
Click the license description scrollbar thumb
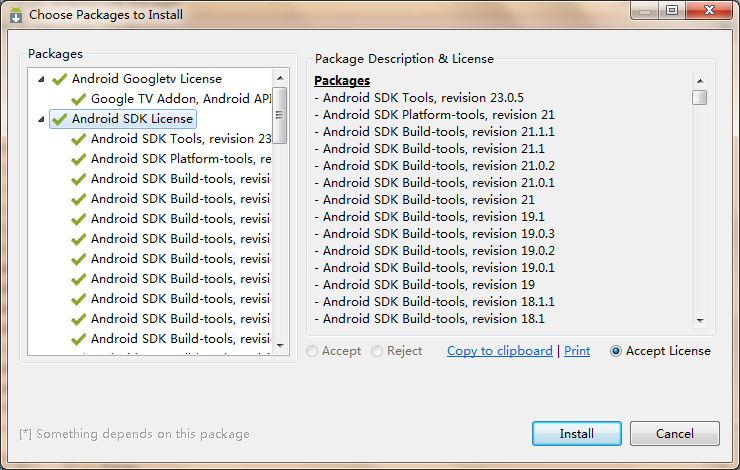[x=699, y=97]
